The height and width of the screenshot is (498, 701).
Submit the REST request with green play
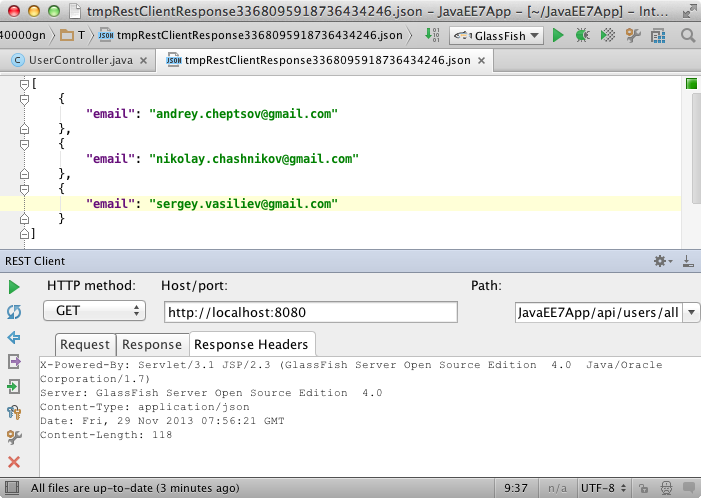pyautogui.click(x=14, y=287)
